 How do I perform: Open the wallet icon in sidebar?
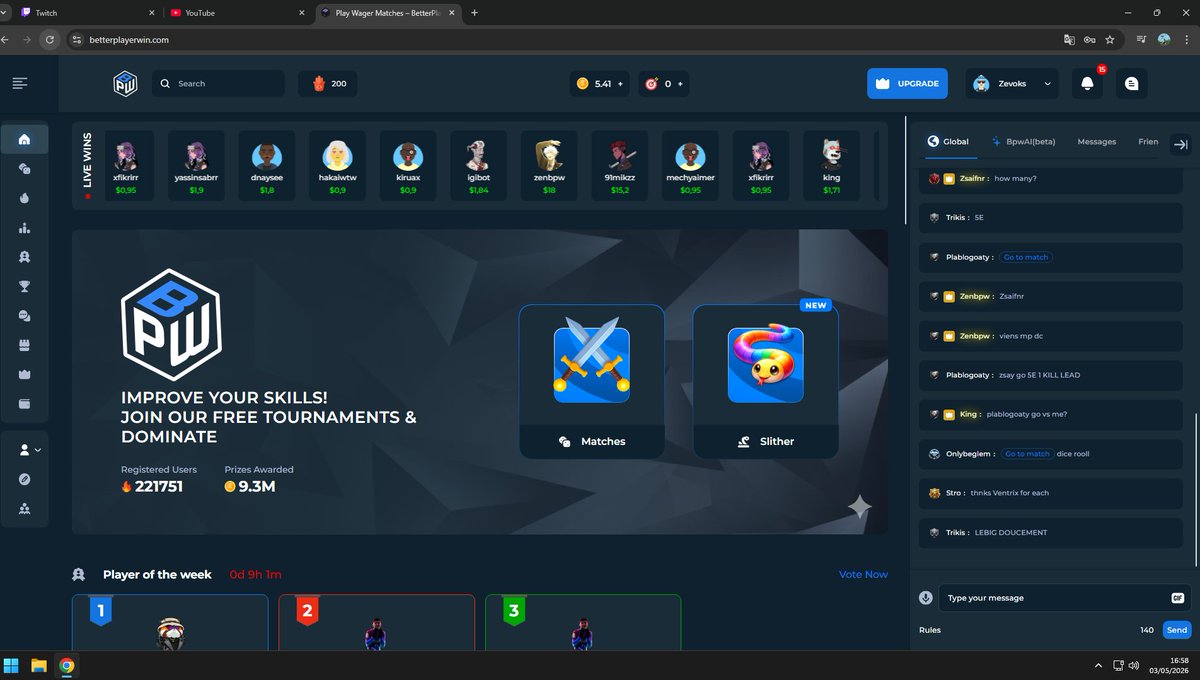[x=24, y=404]
